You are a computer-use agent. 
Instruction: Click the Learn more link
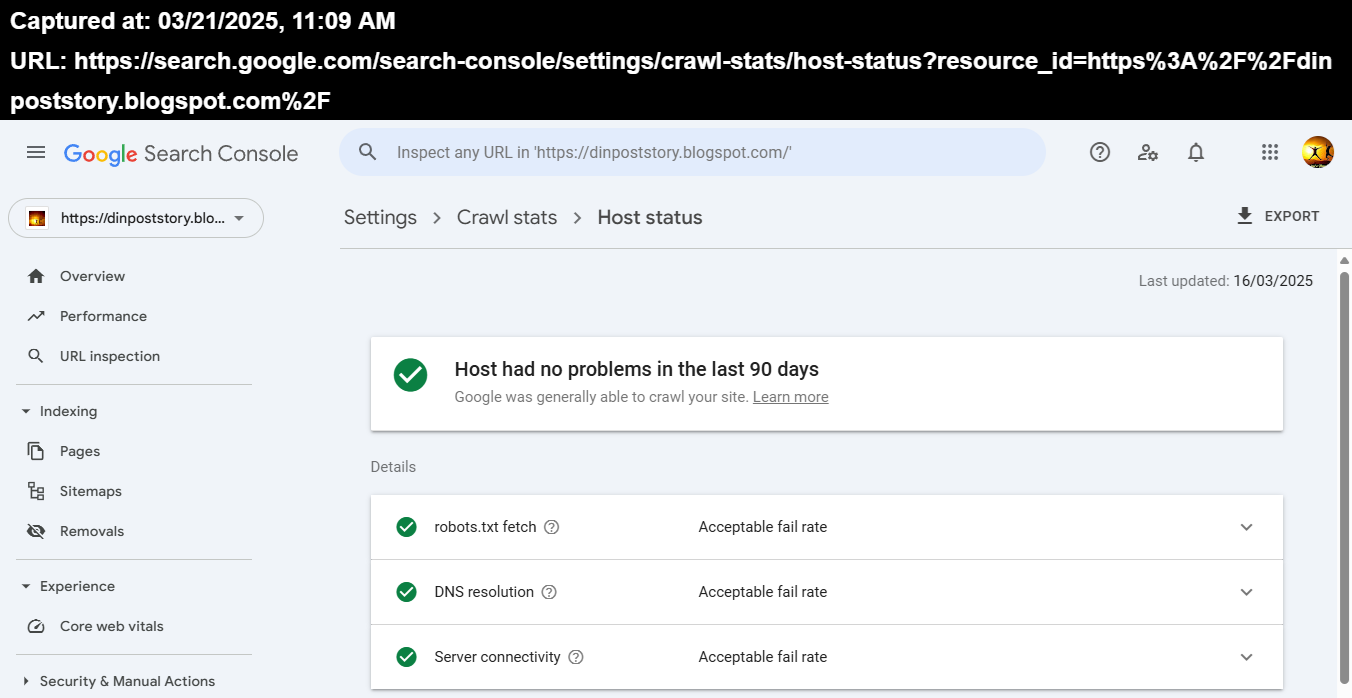point(790,397)
